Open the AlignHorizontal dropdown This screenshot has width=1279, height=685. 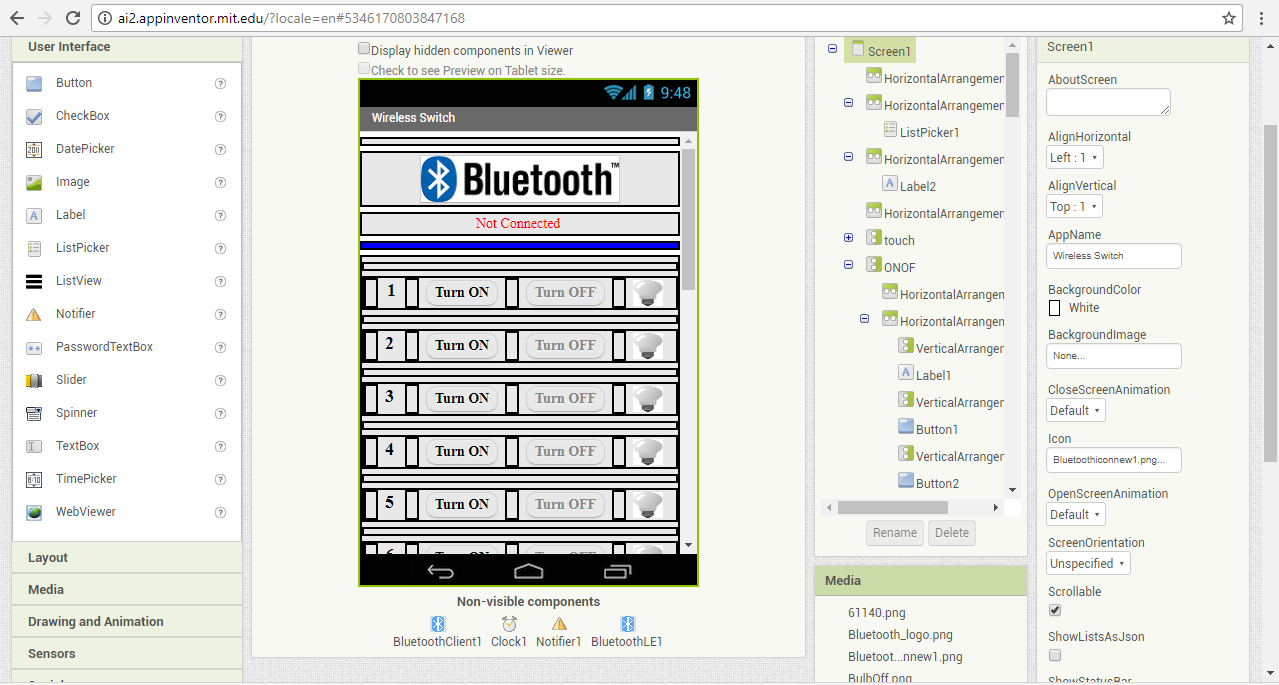pyautogui.click(x=1075, y=157)
